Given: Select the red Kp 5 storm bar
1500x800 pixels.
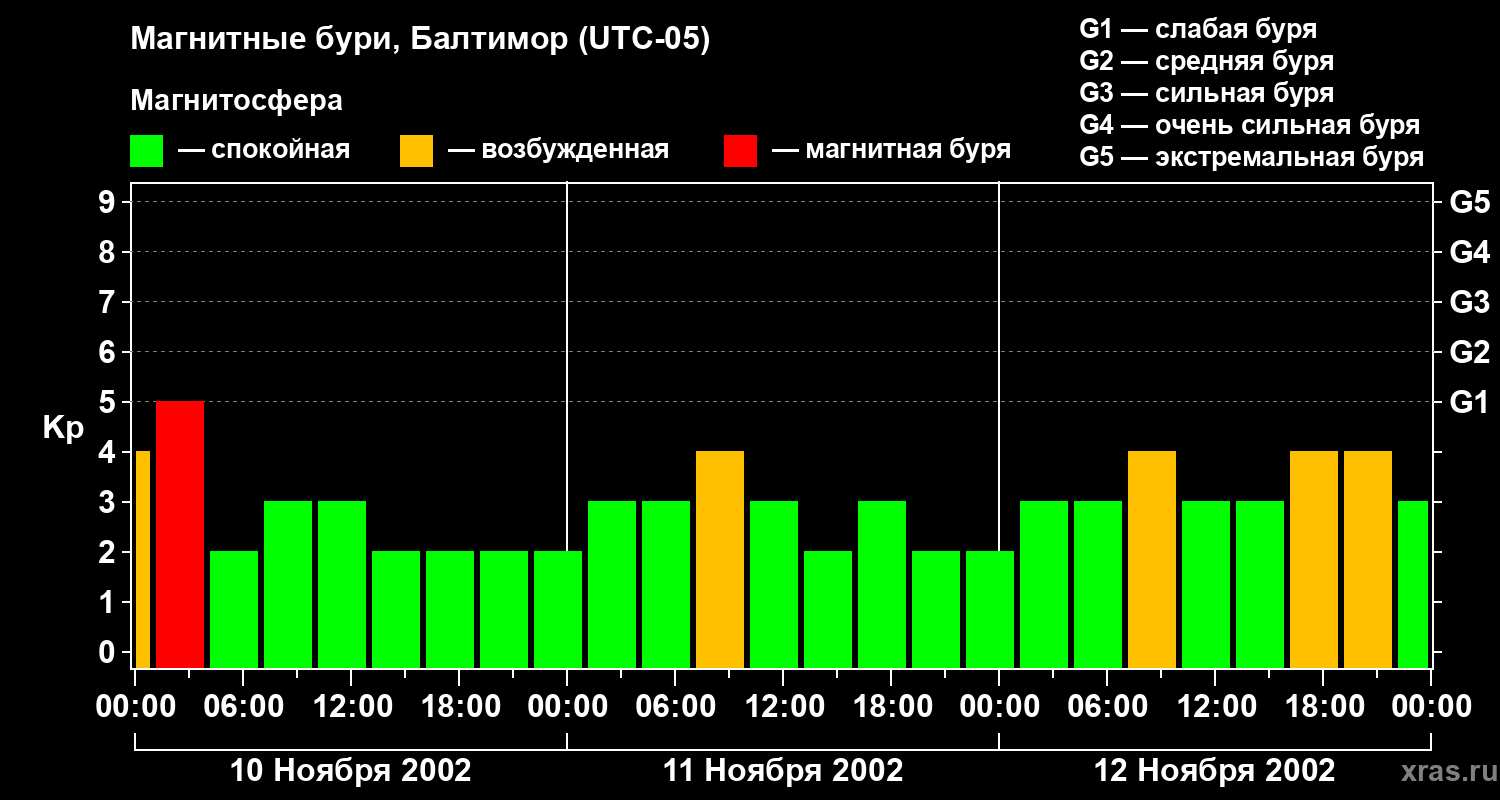Looking at the screenshot, I should (x=180, y=535).
